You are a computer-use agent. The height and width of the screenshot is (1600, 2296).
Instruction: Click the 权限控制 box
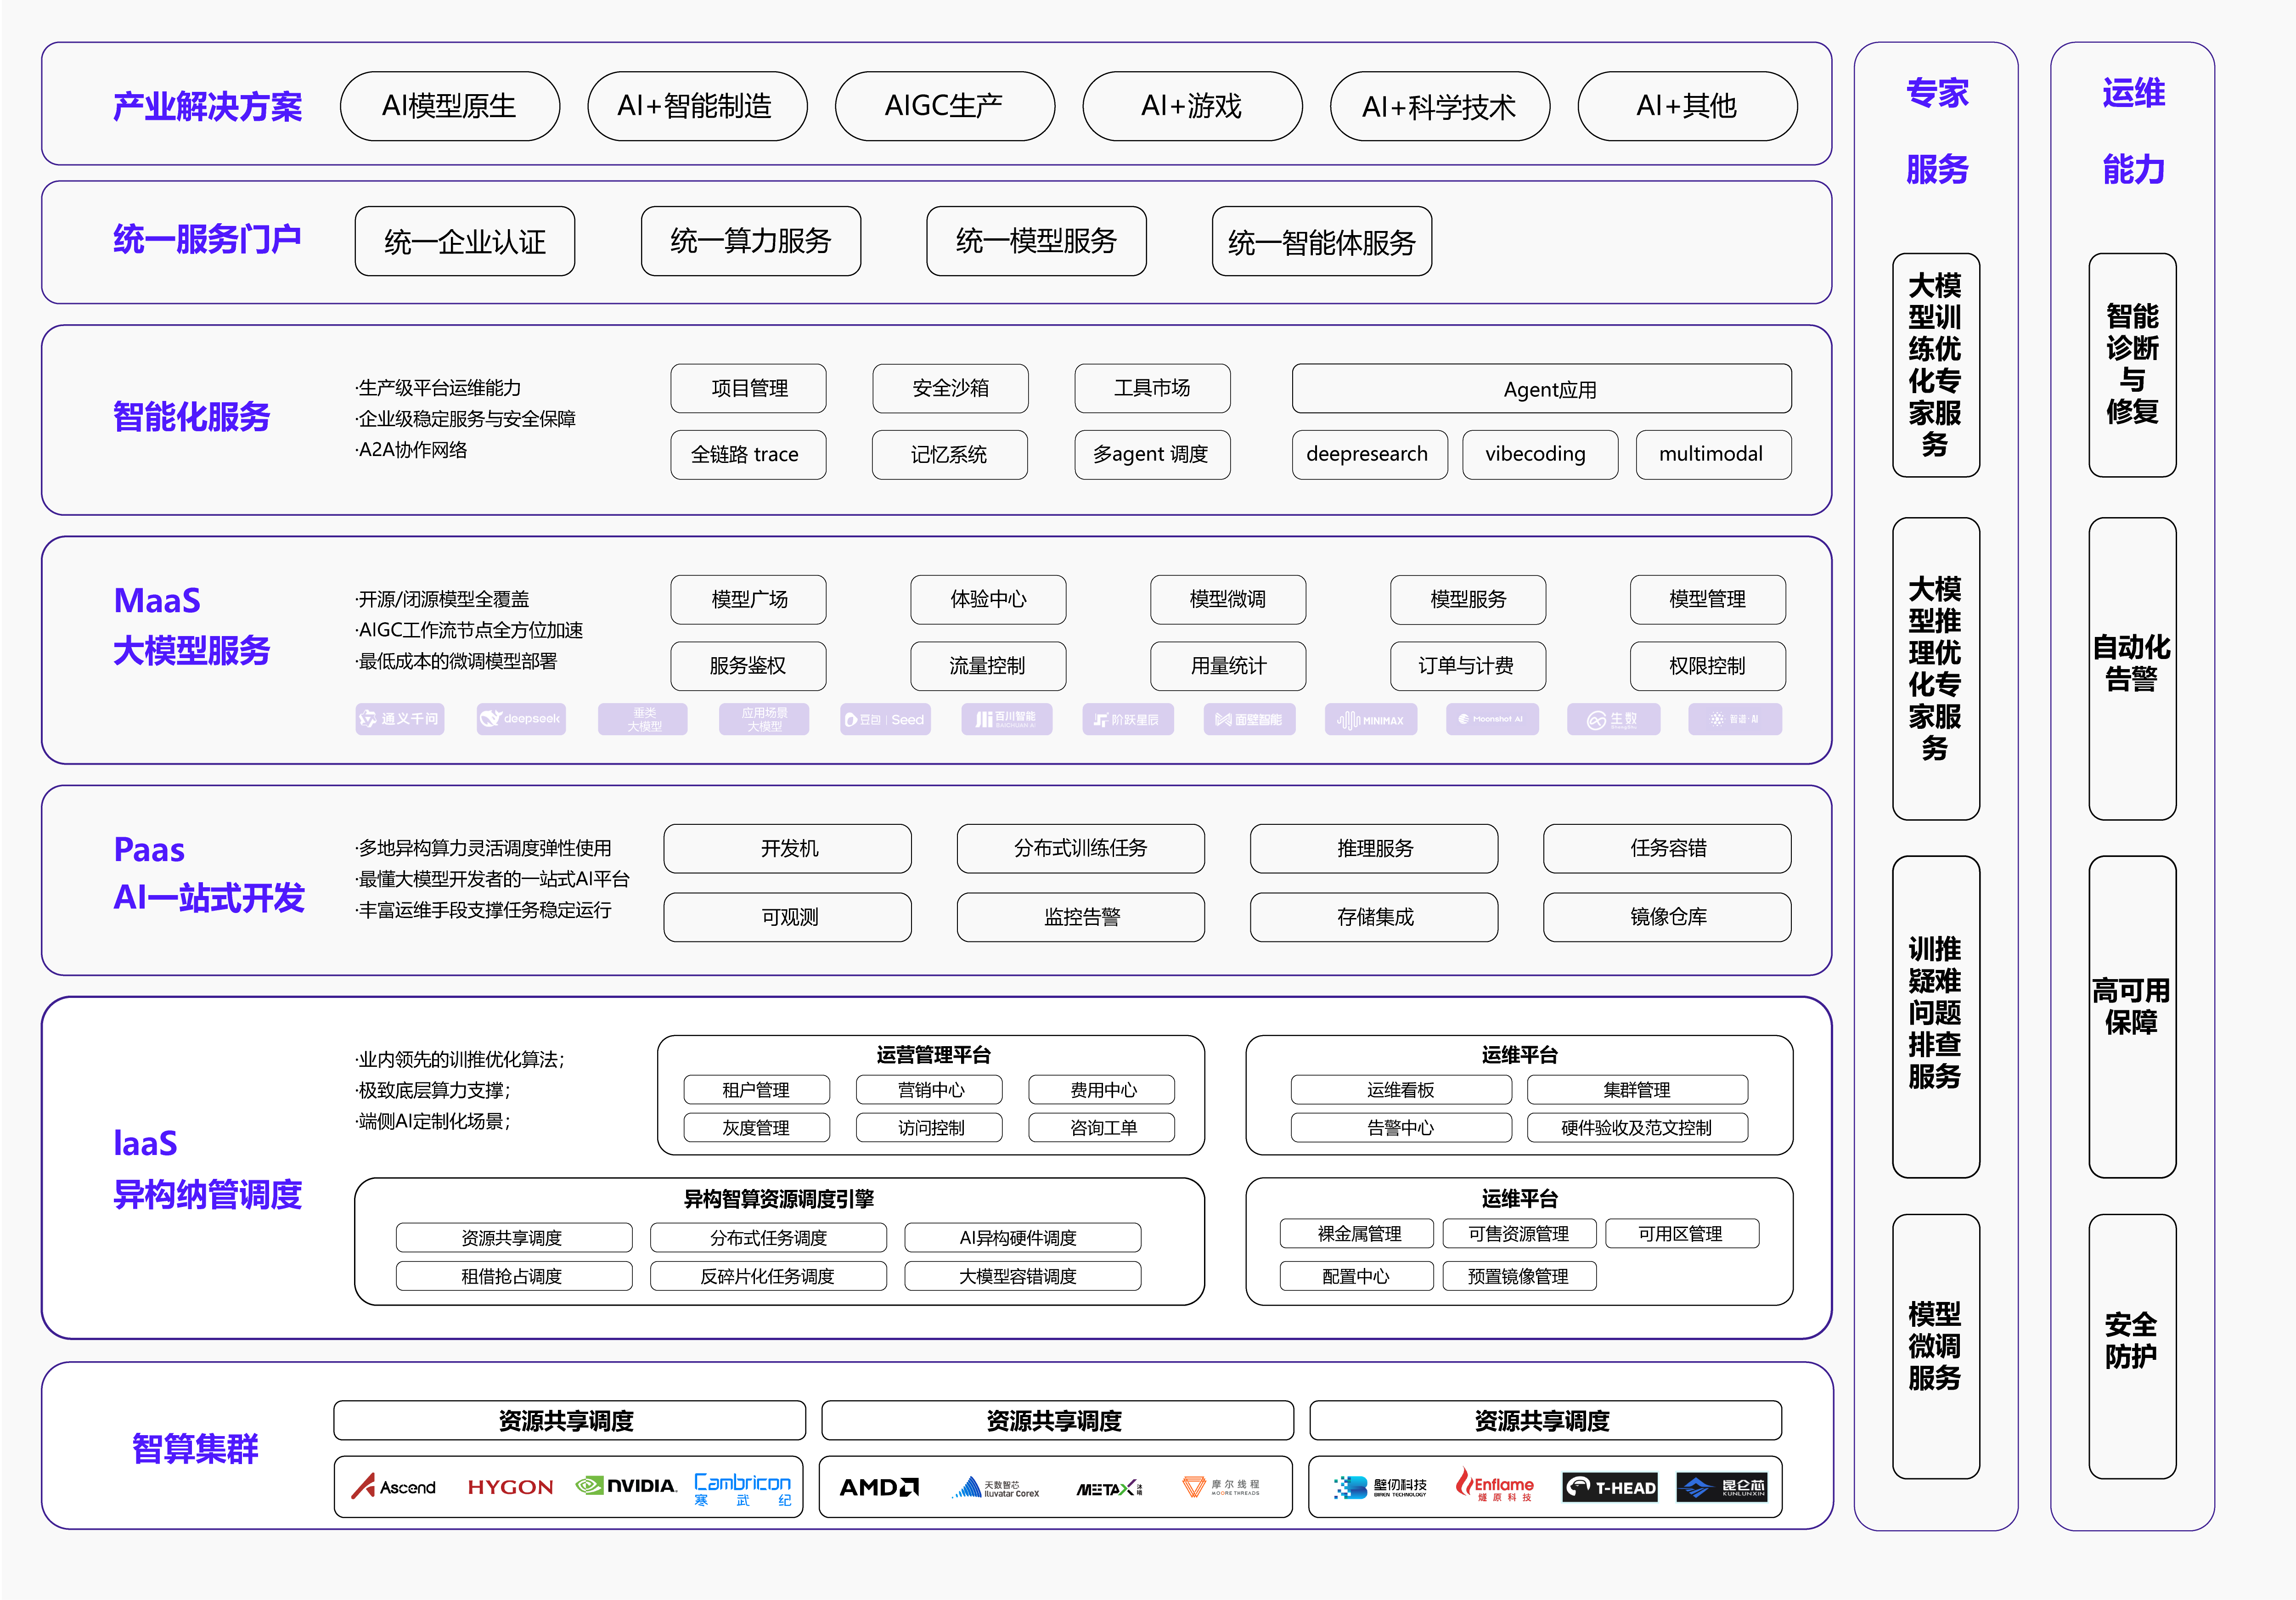[x=1708, y=666]
